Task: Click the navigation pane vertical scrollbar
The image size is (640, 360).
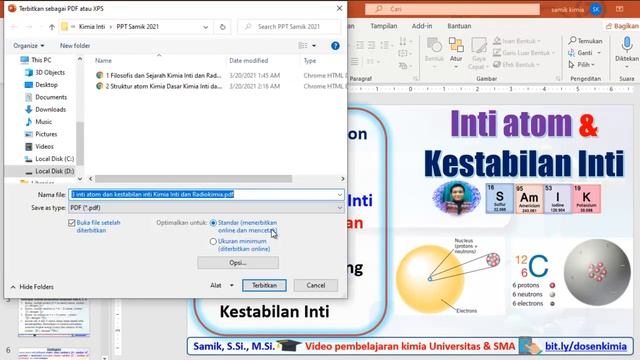Action: tap(80, 143)
